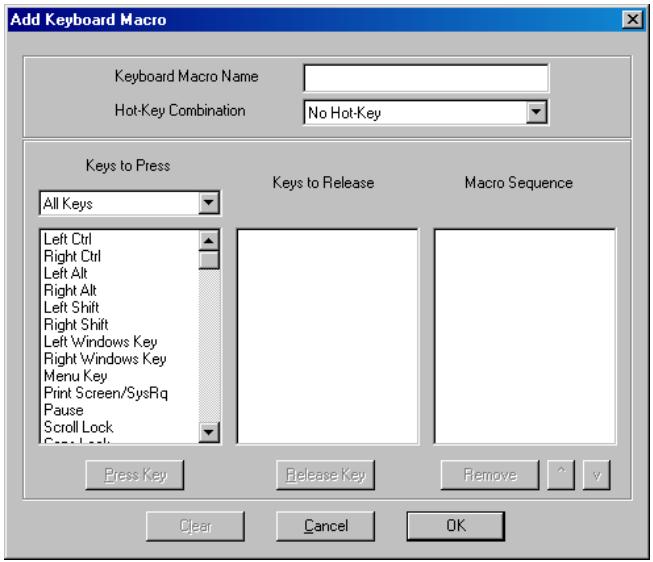This screenshot has width=653, height=562.
Task: Click inside the Macro Sequence list box
Action: (524, 335)
